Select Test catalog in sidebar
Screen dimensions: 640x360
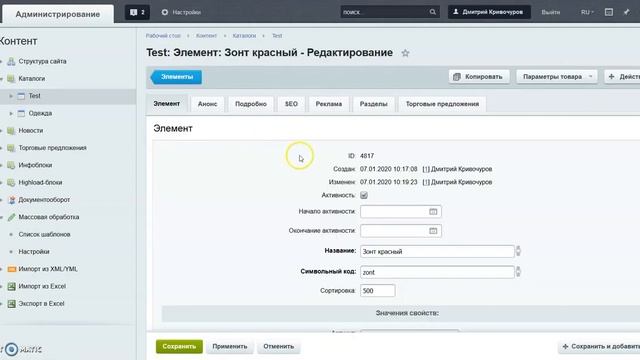(x=34, y=96)
